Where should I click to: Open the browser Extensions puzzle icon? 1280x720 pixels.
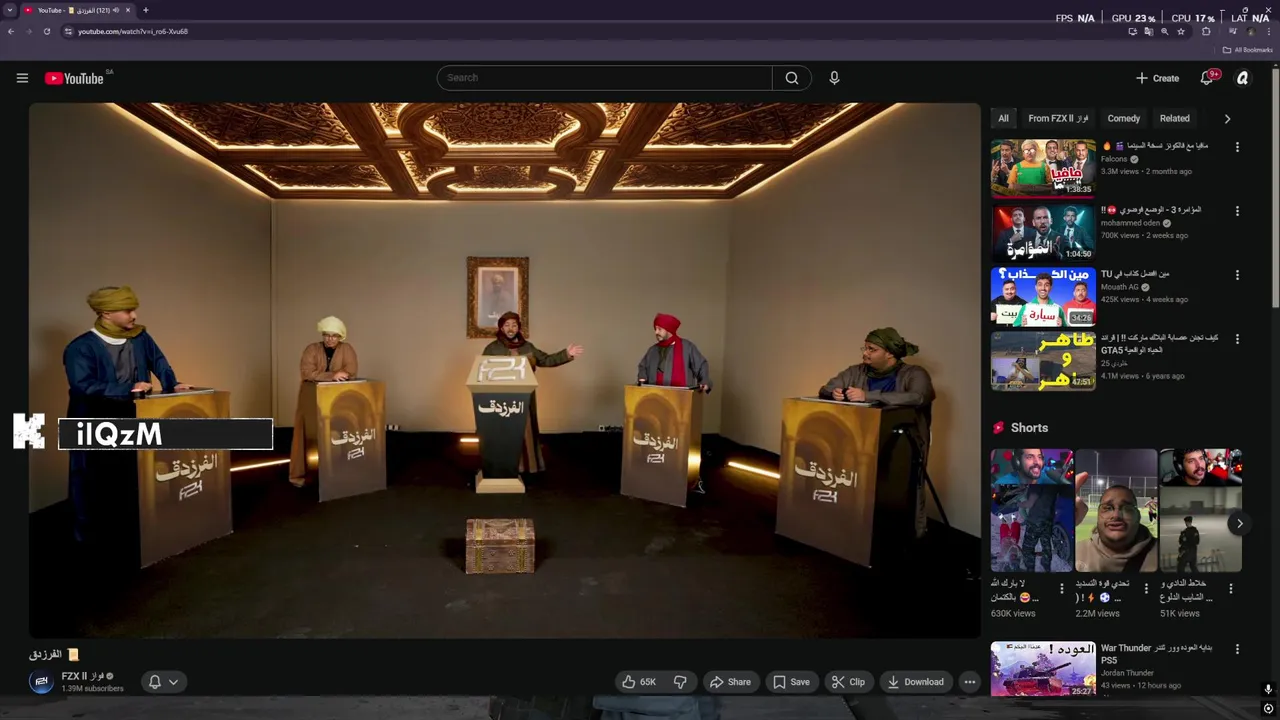(1206, 31)
